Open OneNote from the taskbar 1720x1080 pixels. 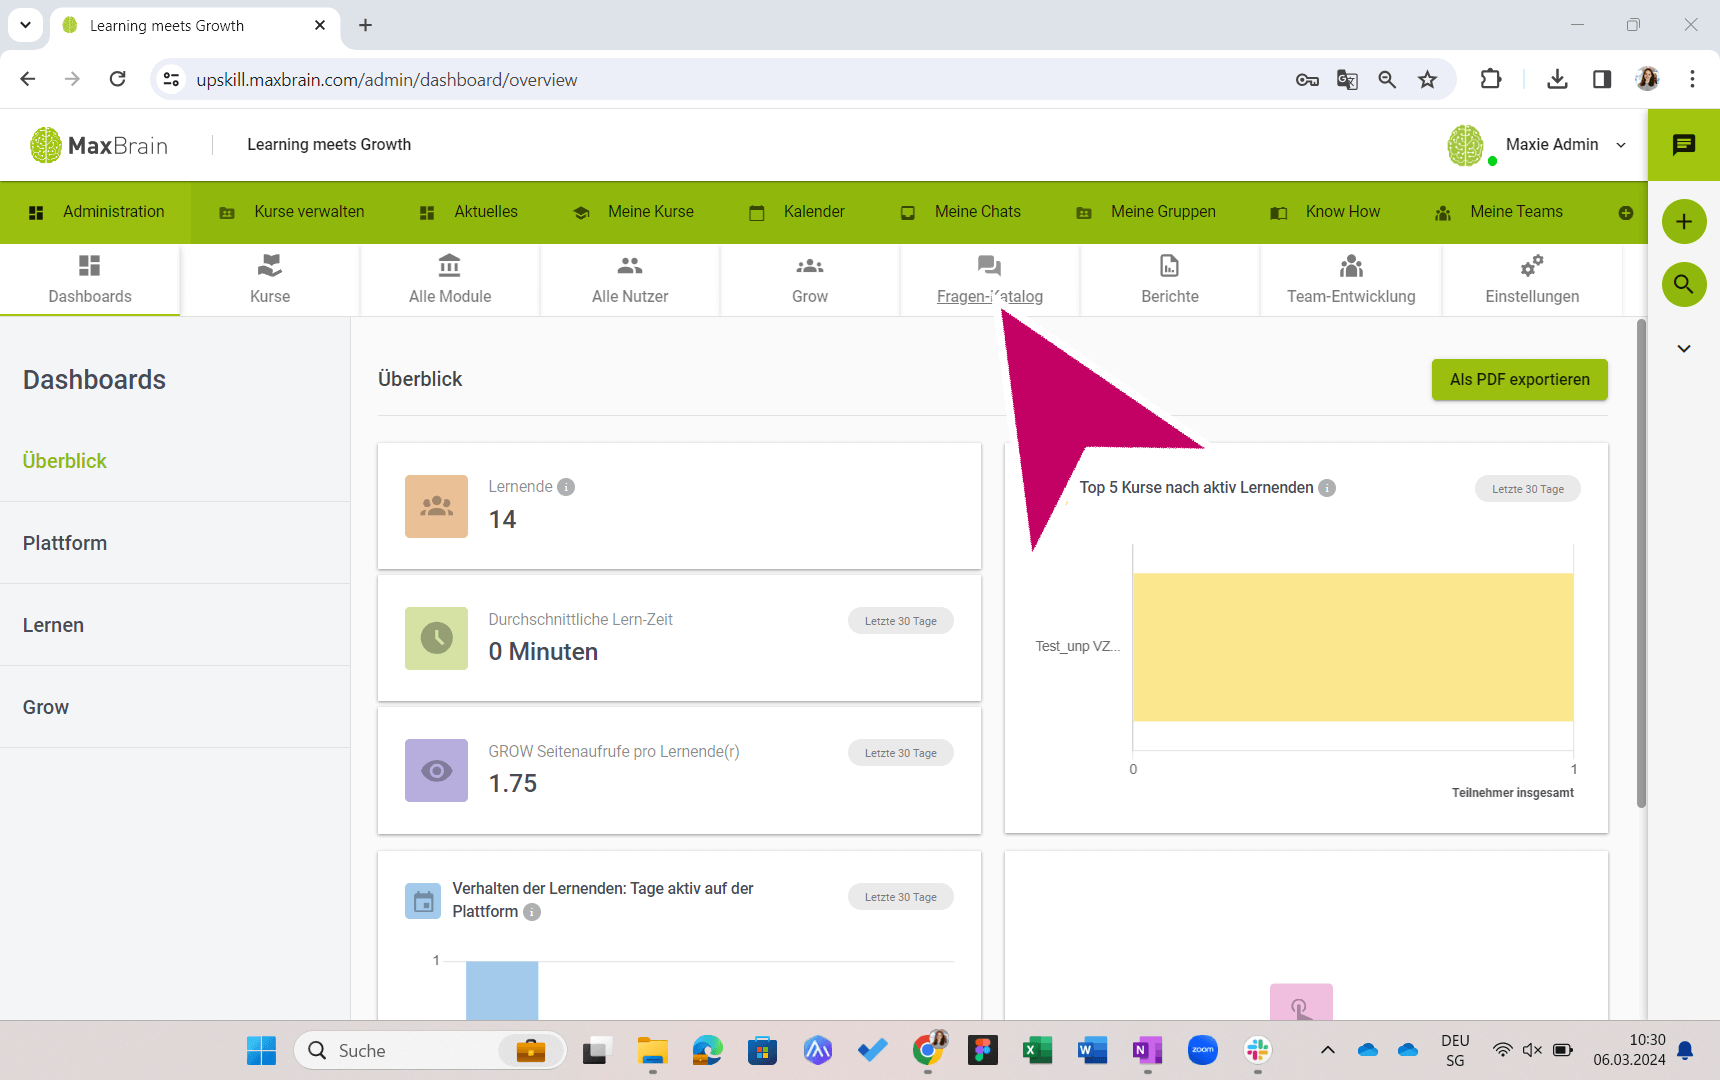click(1147, 1050)
